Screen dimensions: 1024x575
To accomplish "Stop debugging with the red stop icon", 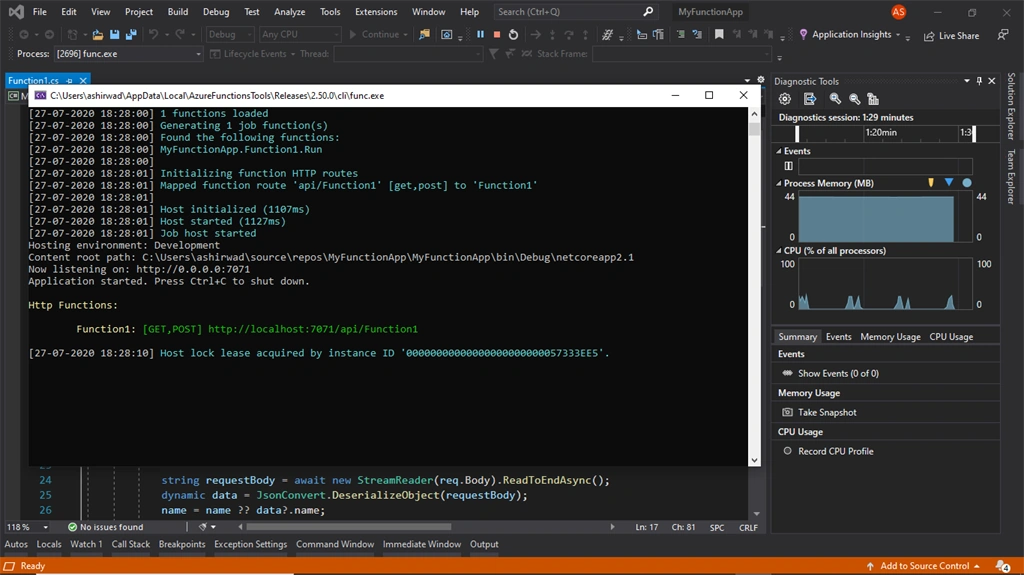I will [497, 34].
